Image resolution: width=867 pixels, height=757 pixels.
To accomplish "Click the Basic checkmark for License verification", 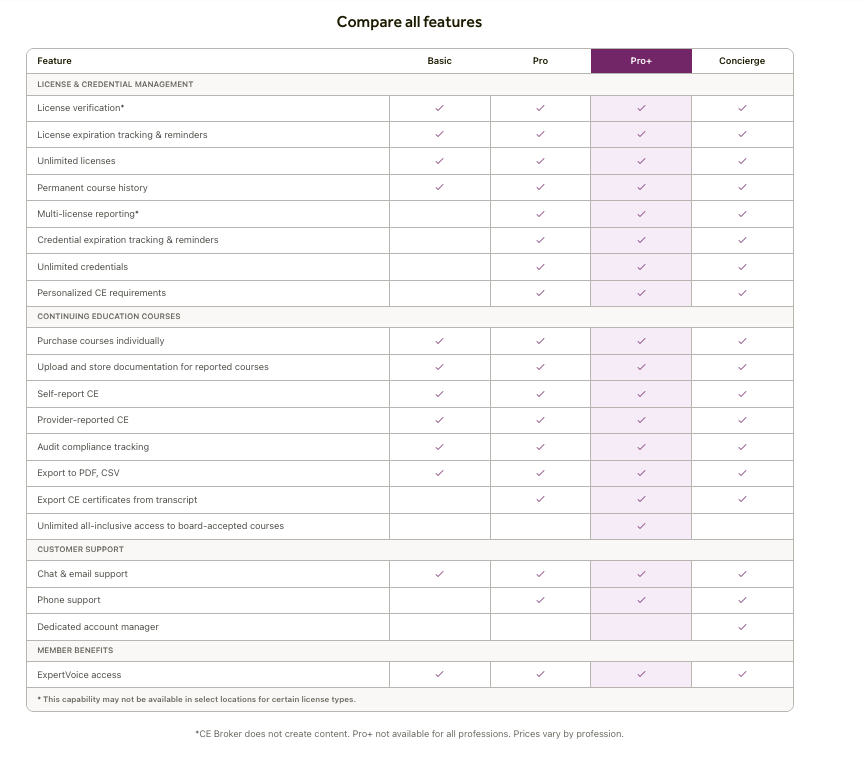I will click(439, 108).
